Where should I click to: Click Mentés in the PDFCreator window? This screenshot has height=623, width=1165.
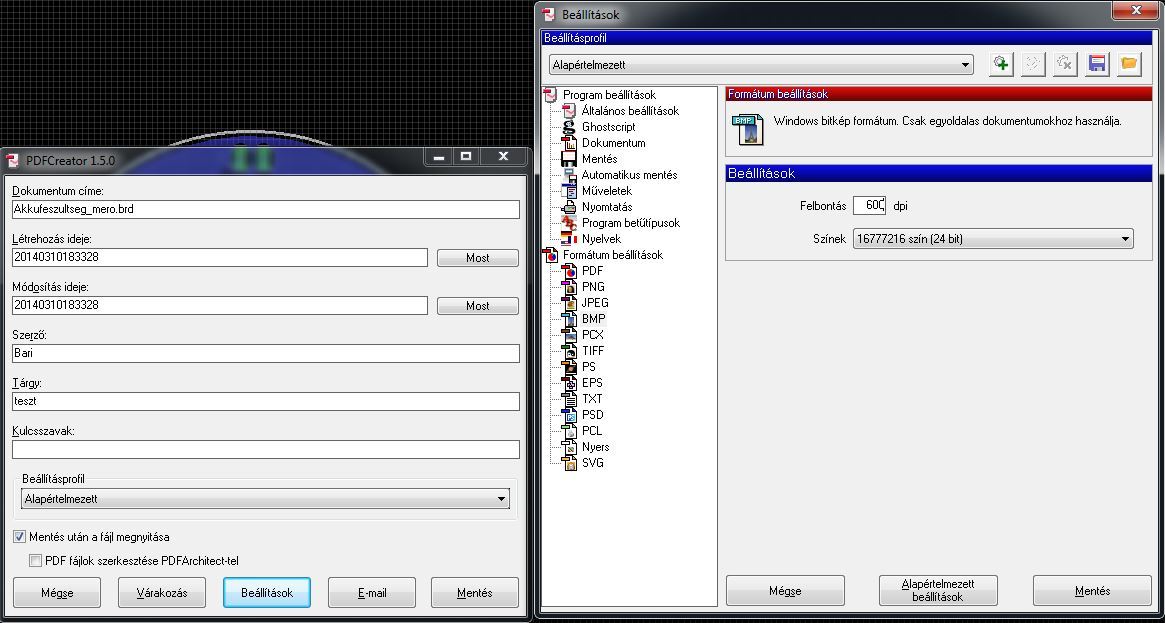(475, 593)
